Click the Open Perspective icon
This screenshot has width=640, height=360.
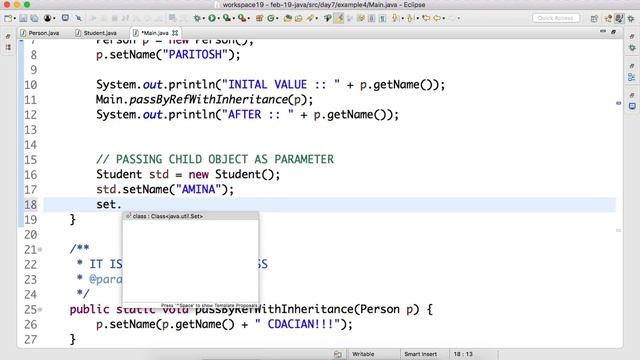click(594, 18)
